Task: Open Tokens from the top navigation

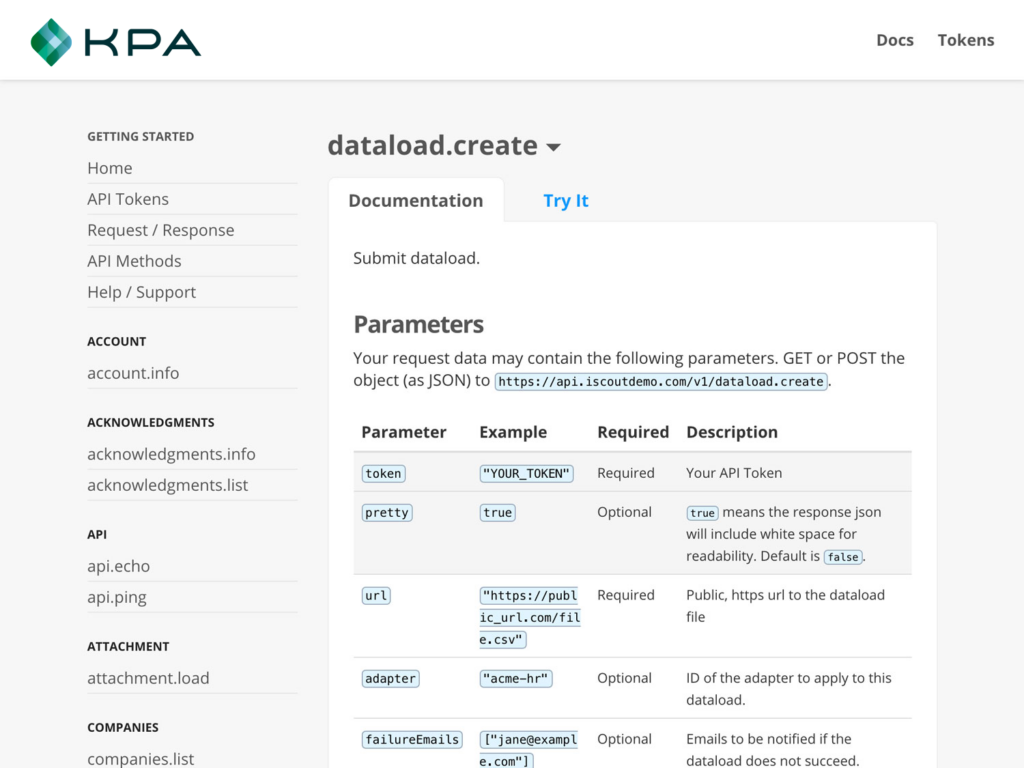Action: click(965, 40)
